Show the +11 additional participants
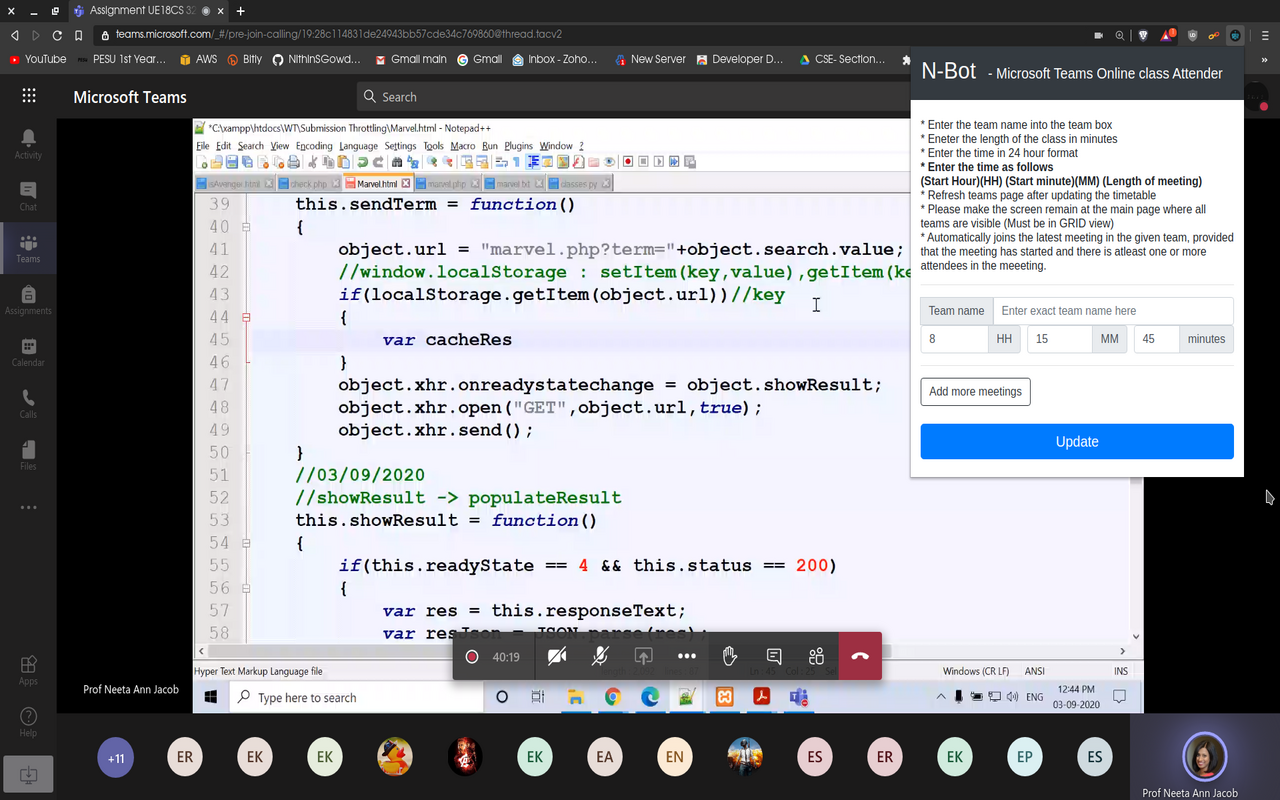 point(116,758)
